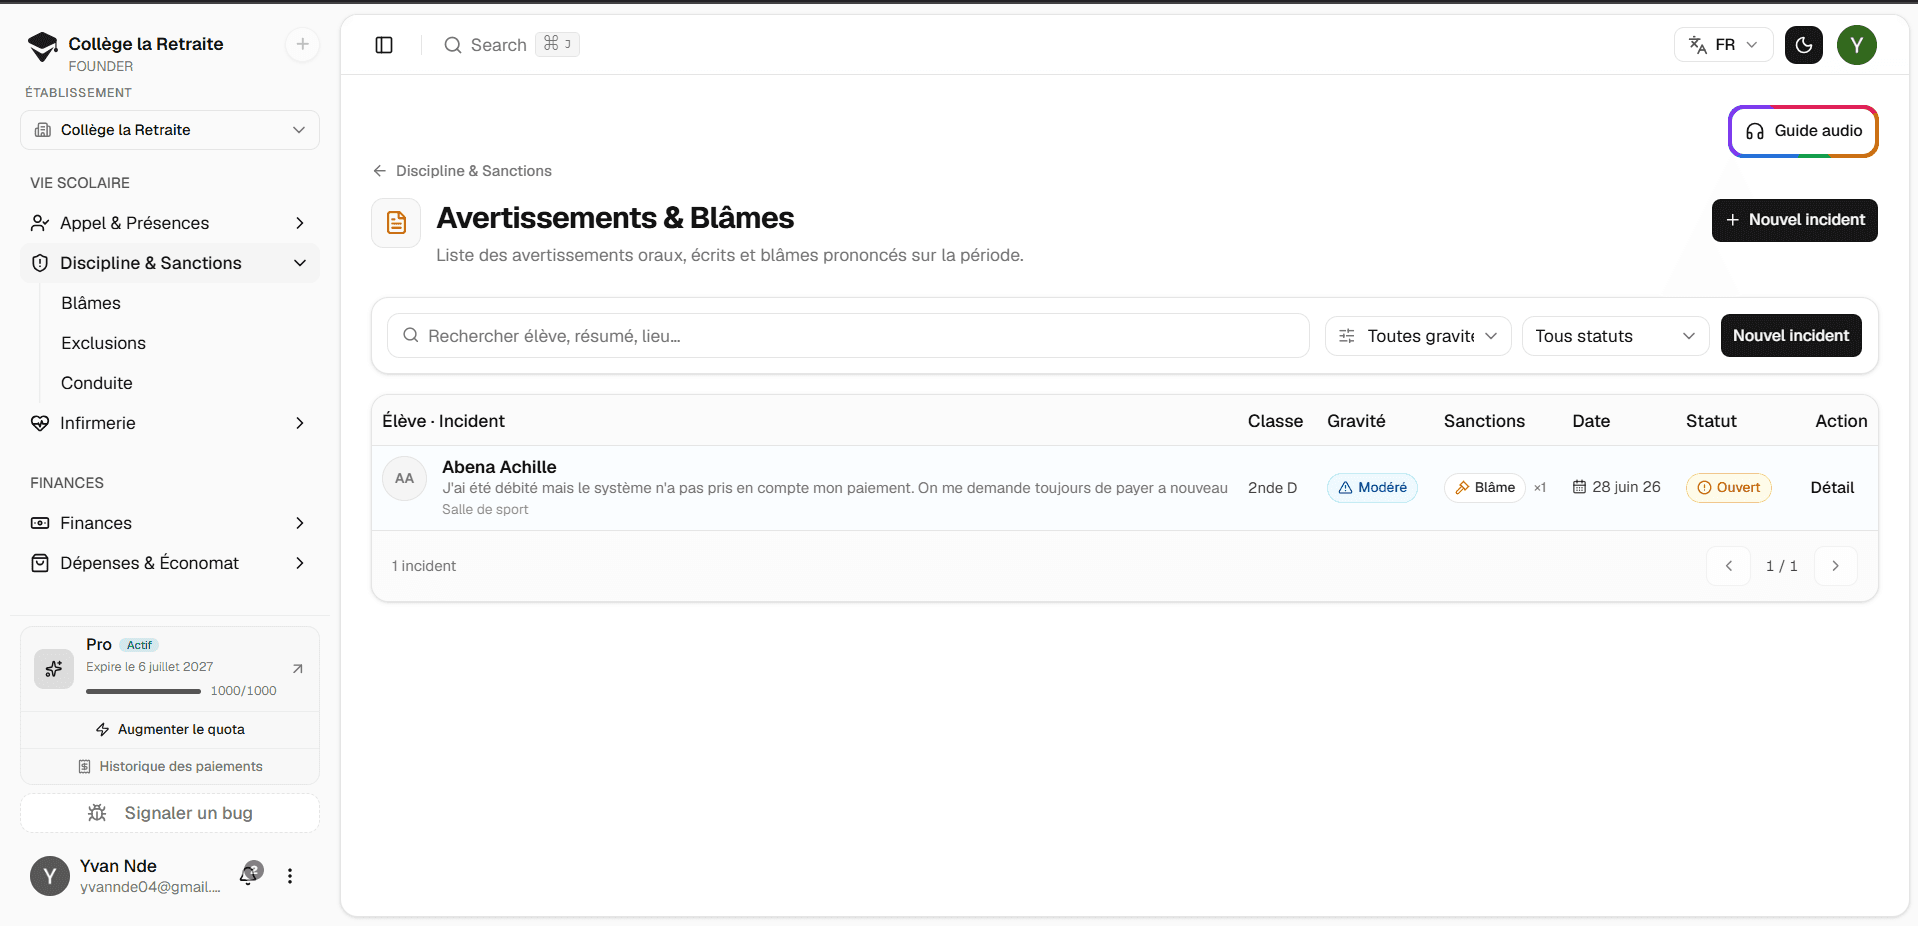This screenshot has width=1918, height=926.
Task: Go to previous page of incidents
Action: pyautogui.click(x=1728, y=566)
